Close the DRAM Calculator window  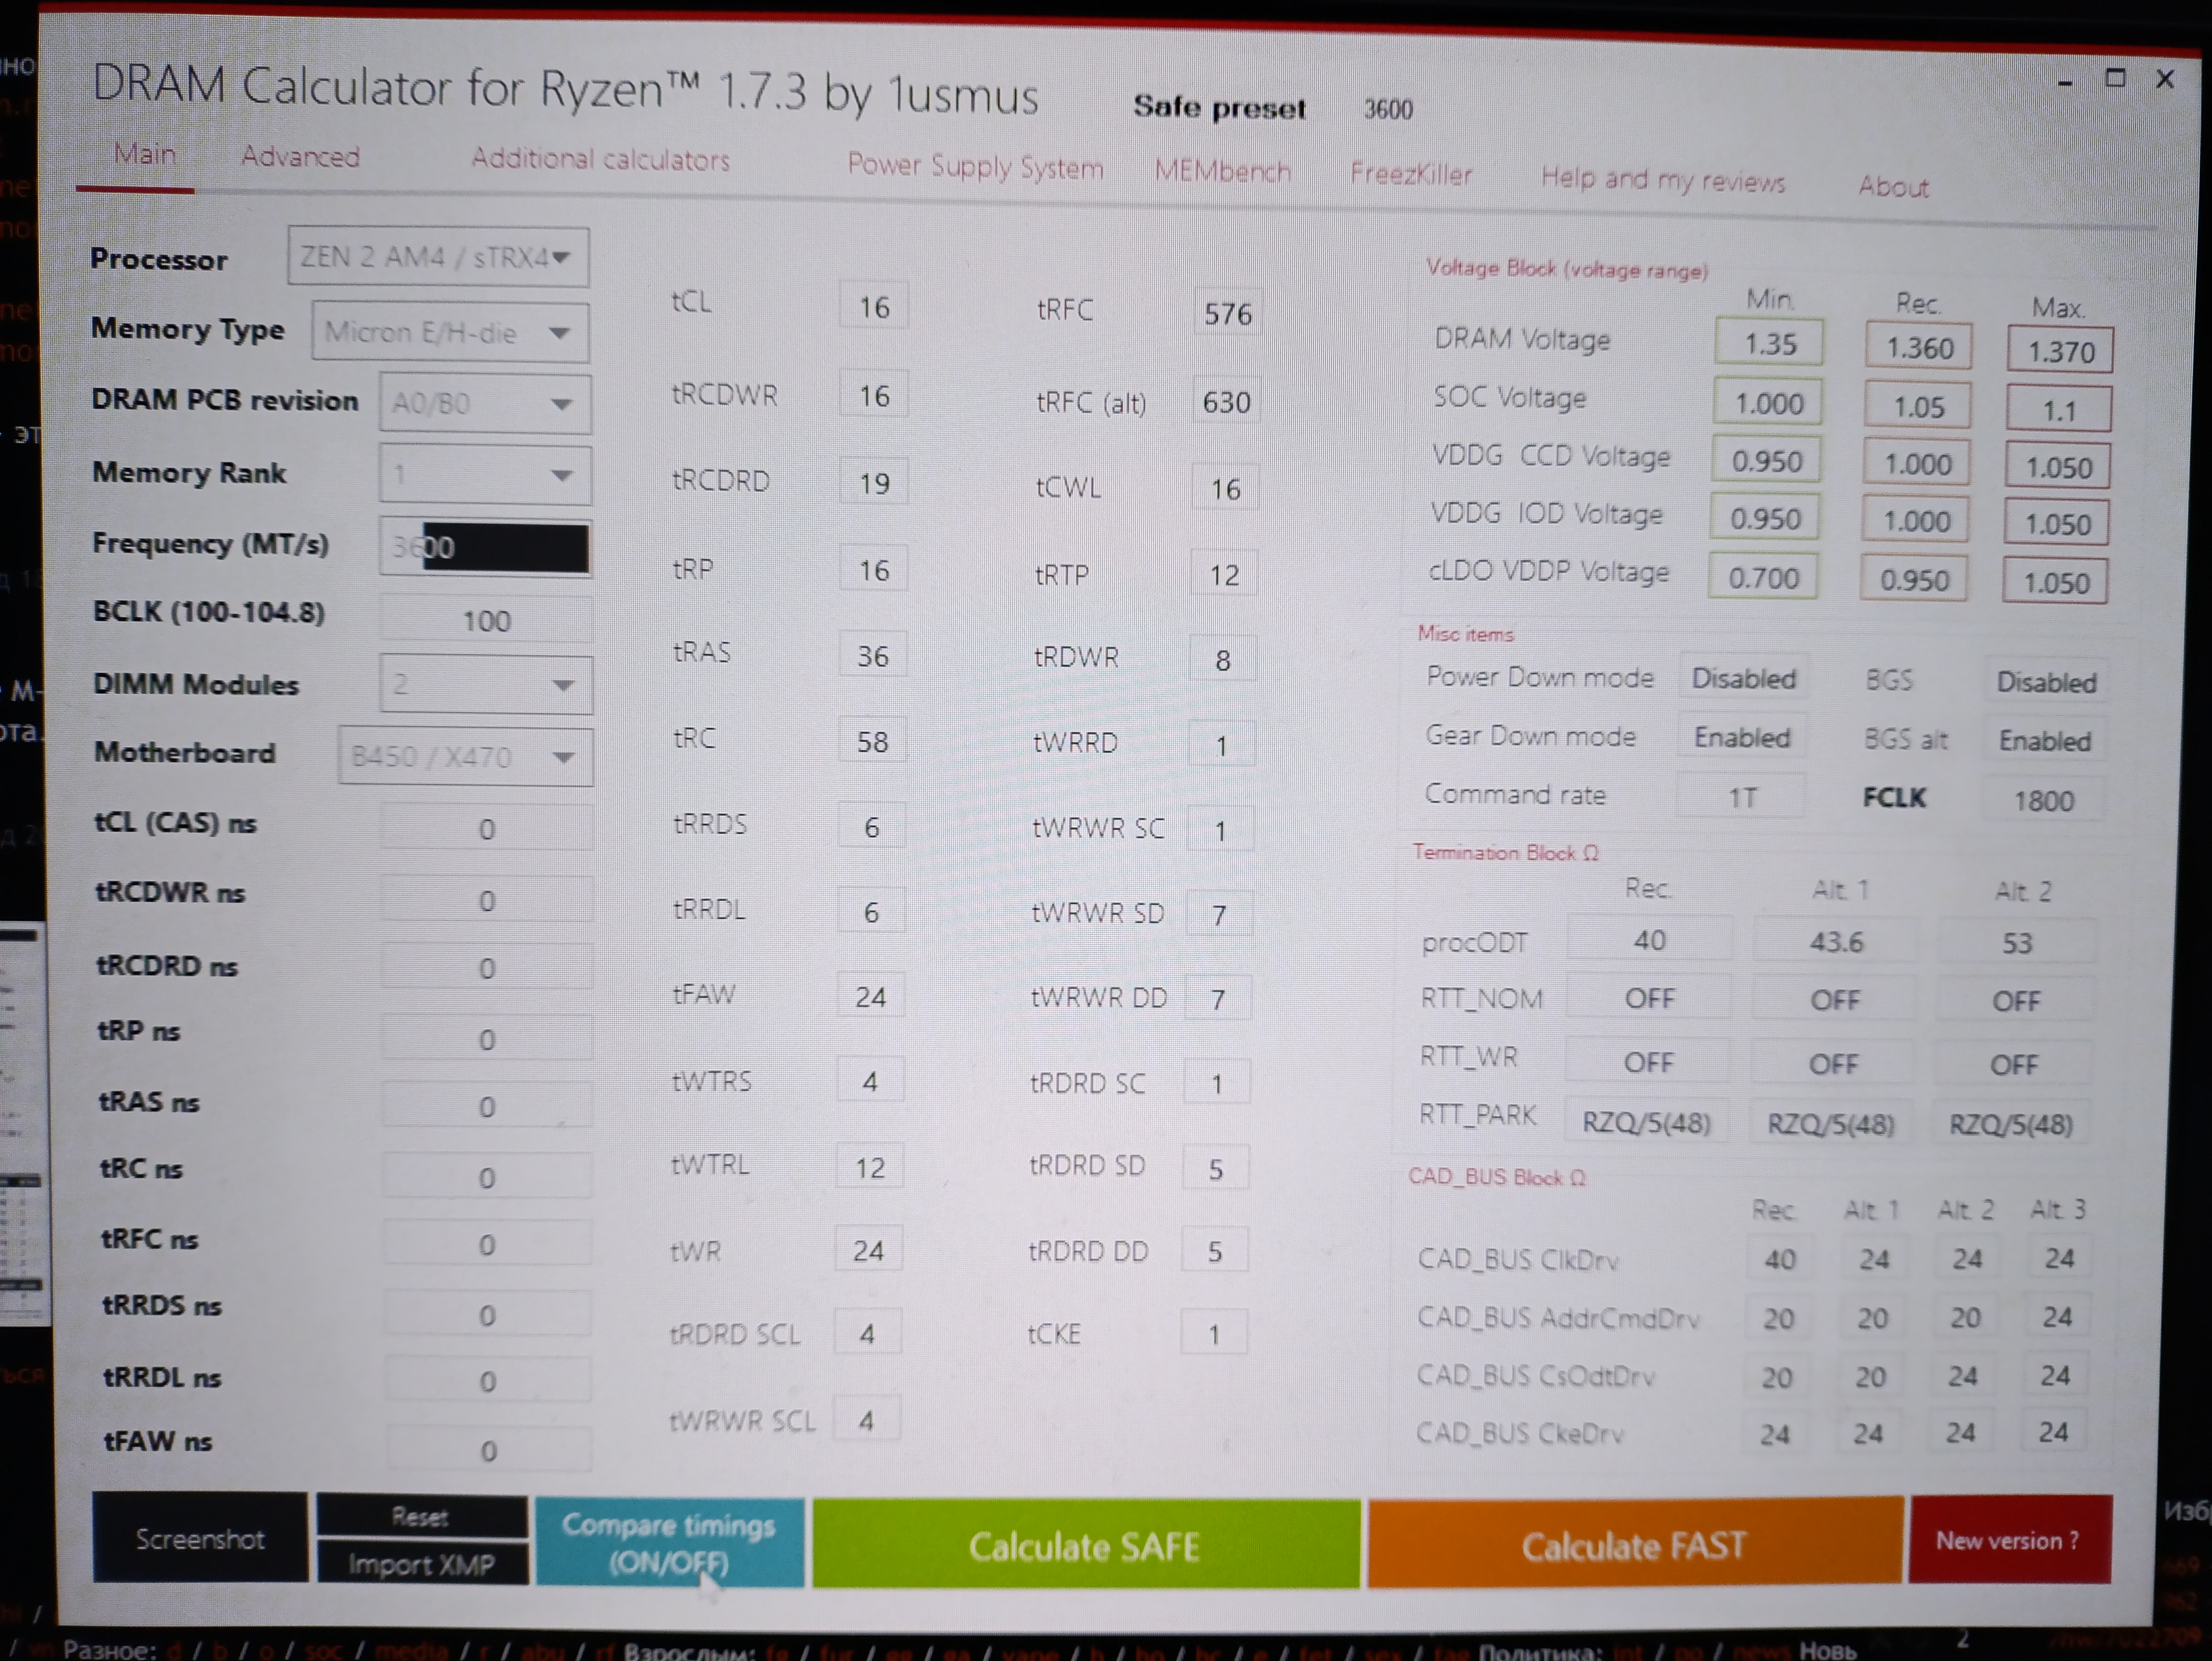pyautogui.click(x=2166, y=79)
